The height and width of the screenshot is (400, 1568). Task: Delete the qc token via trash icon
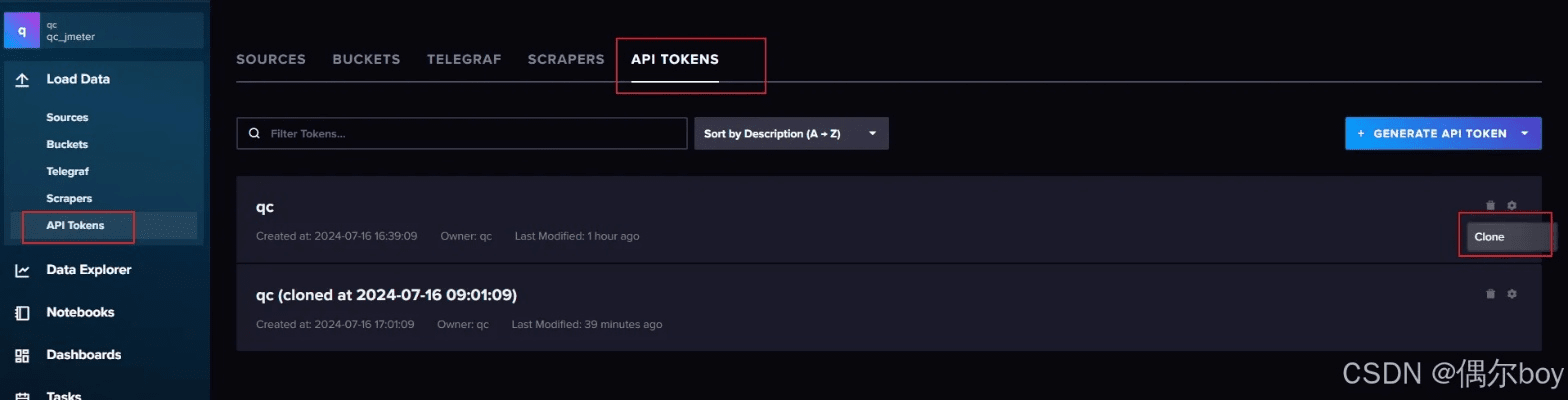1491,205
